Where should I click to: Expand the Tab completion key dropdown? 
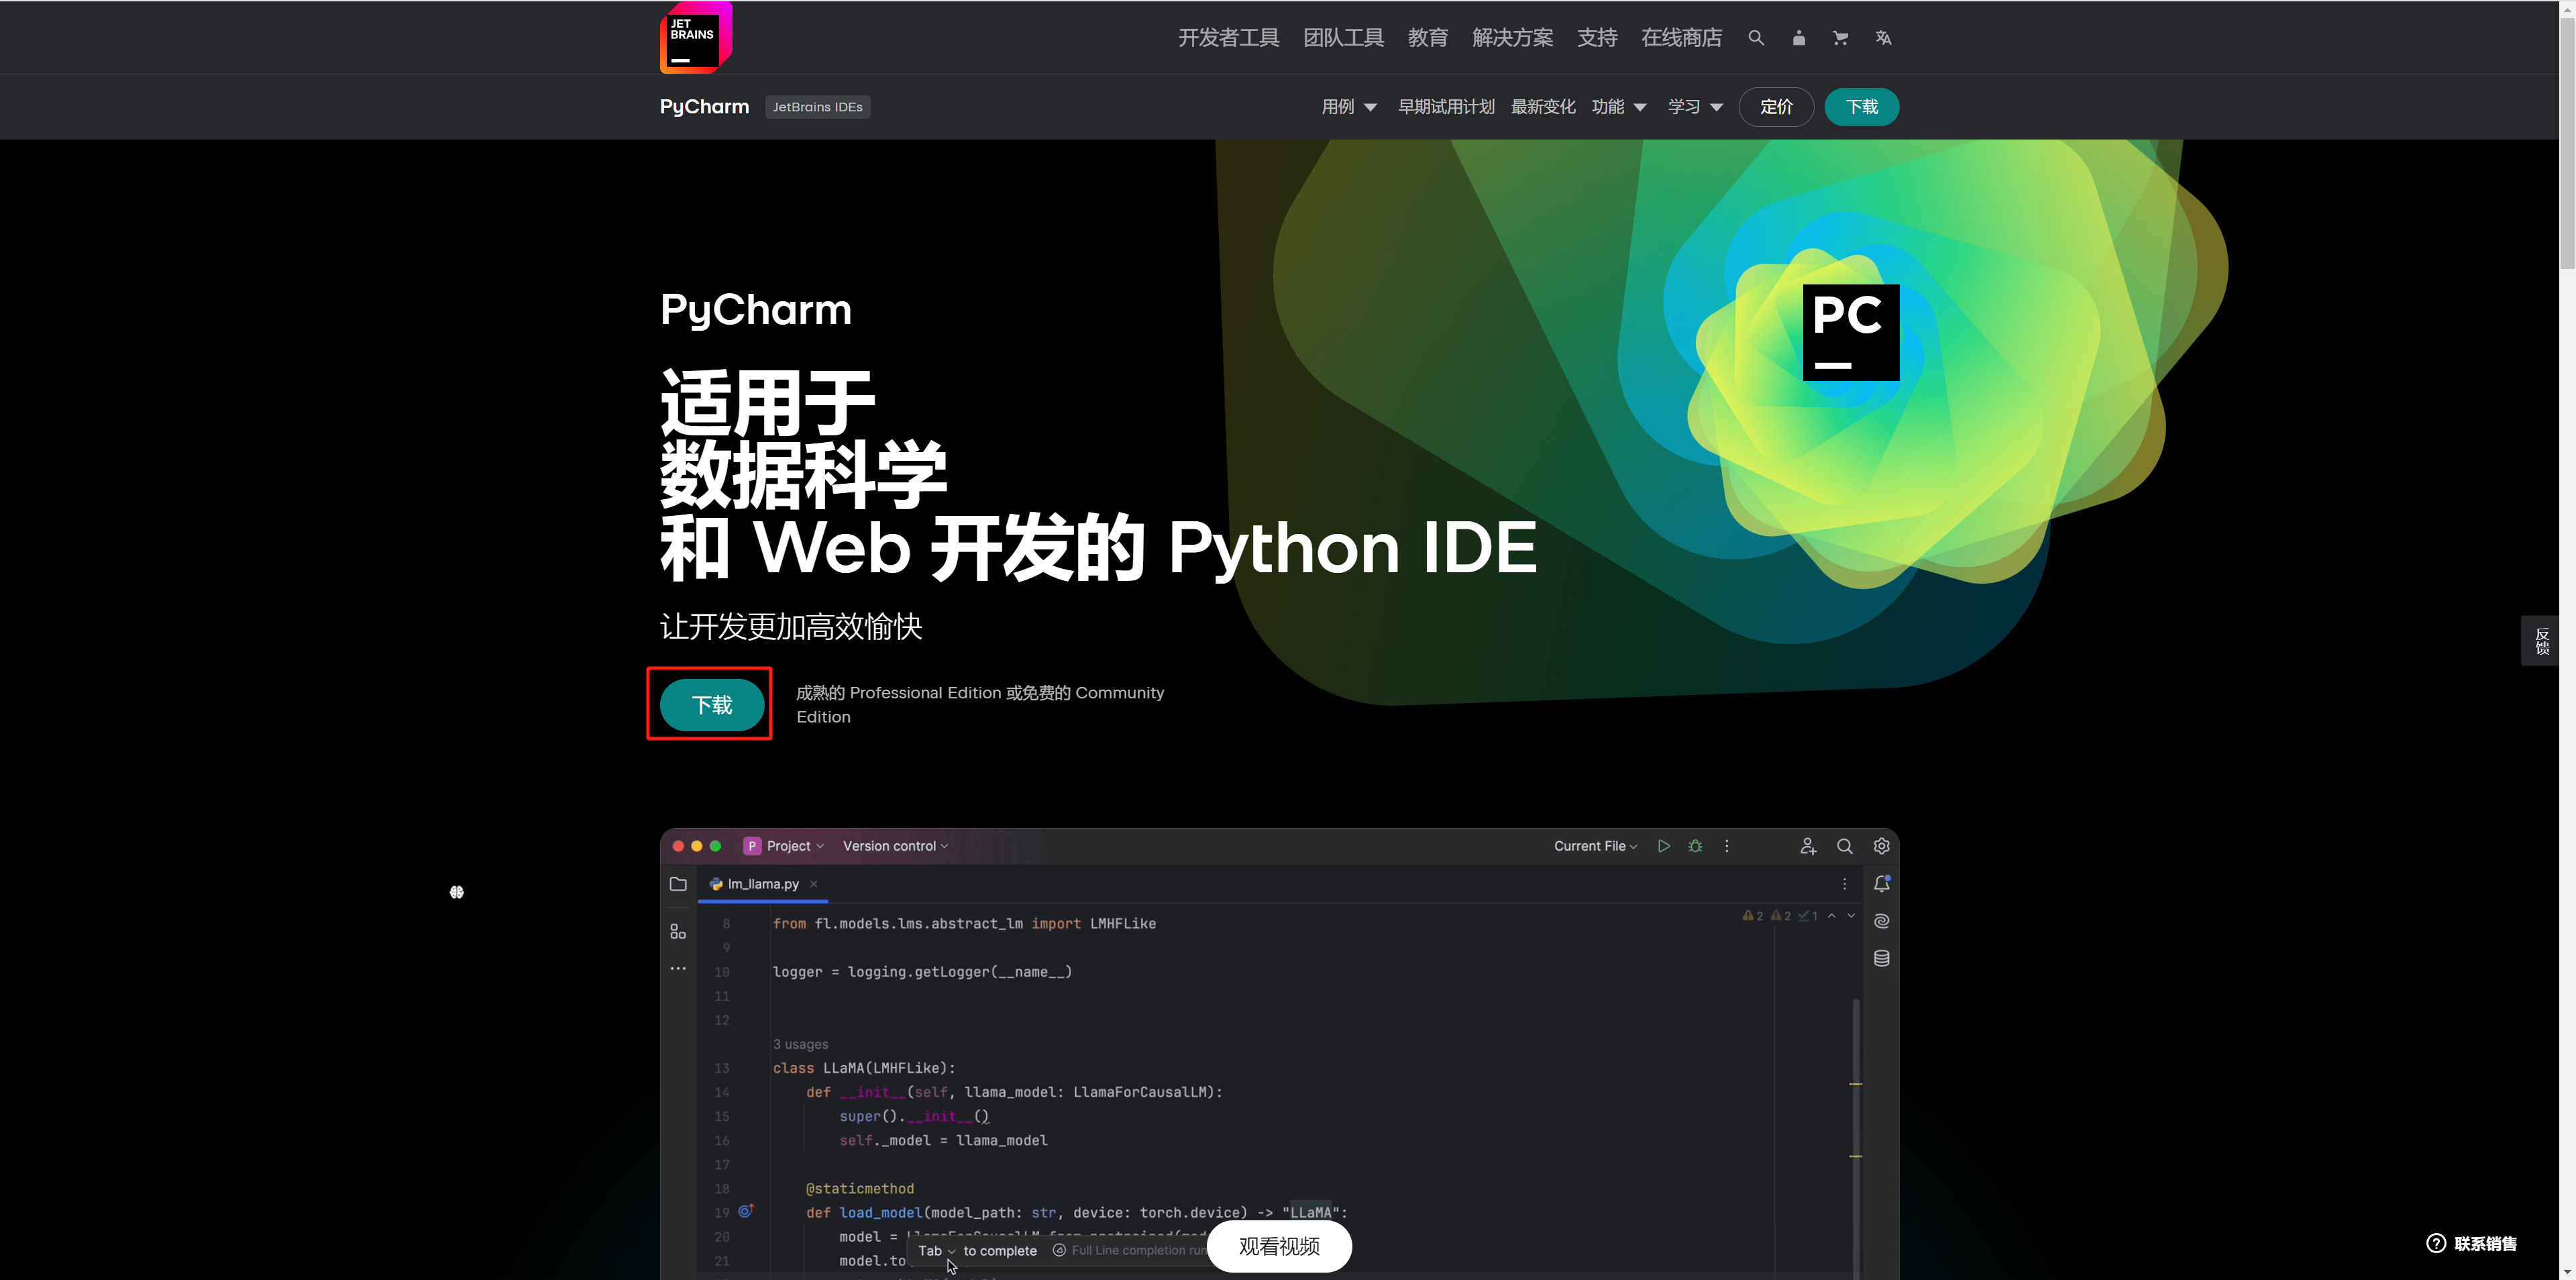936,1251
